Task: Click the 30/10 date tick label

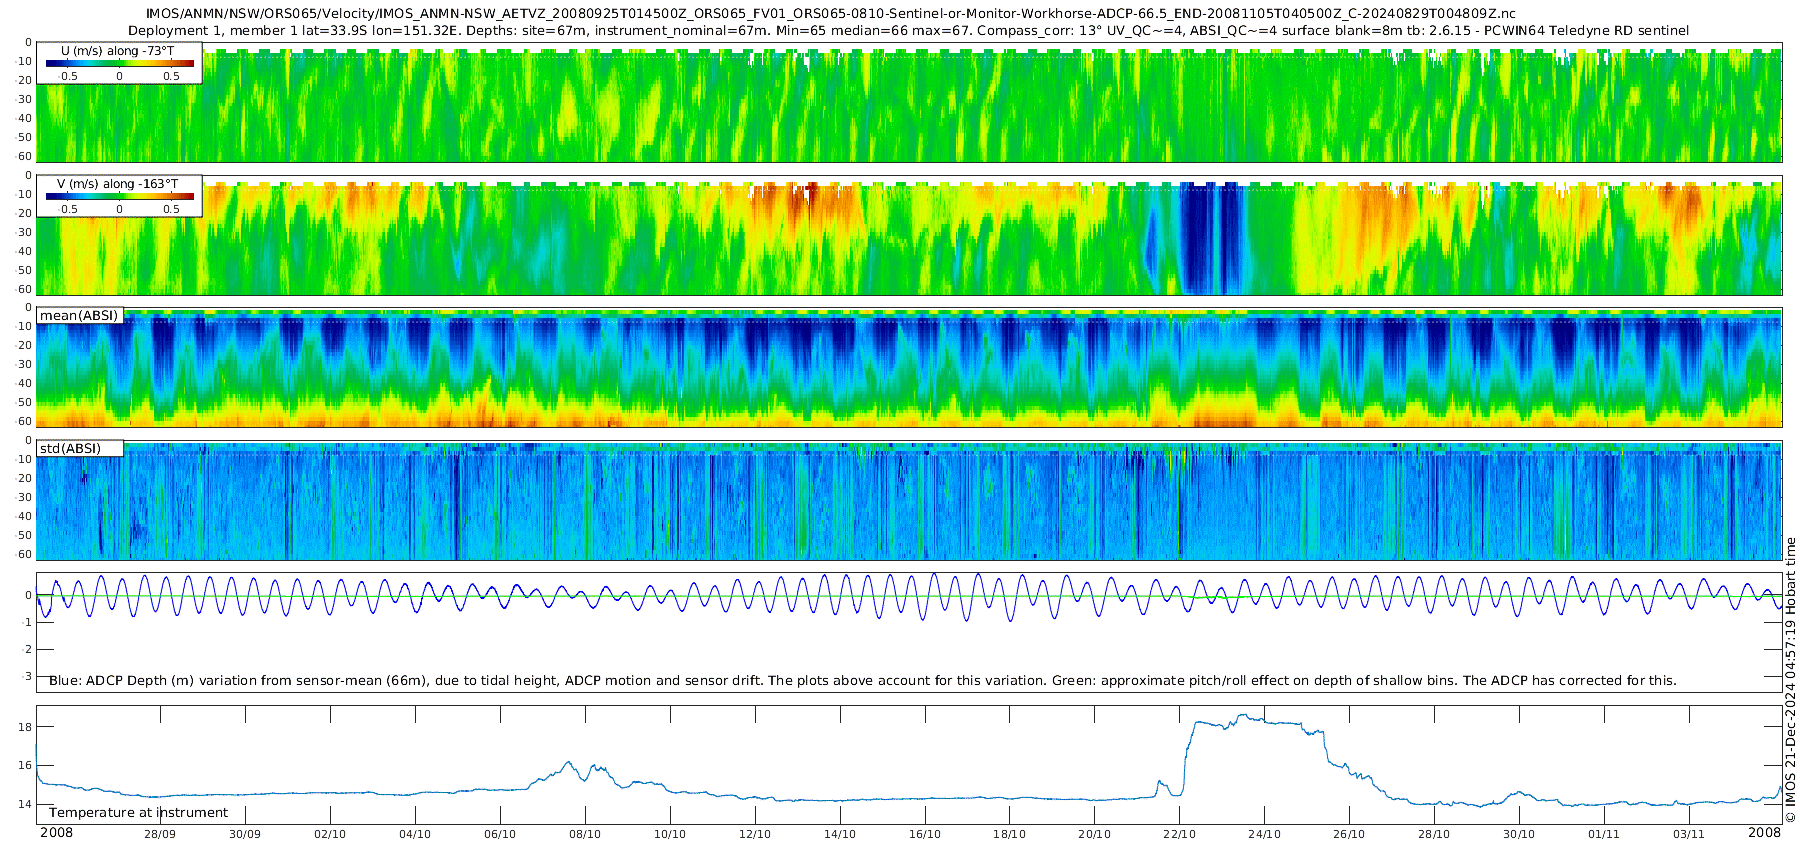Action: tap(1519, 834)
